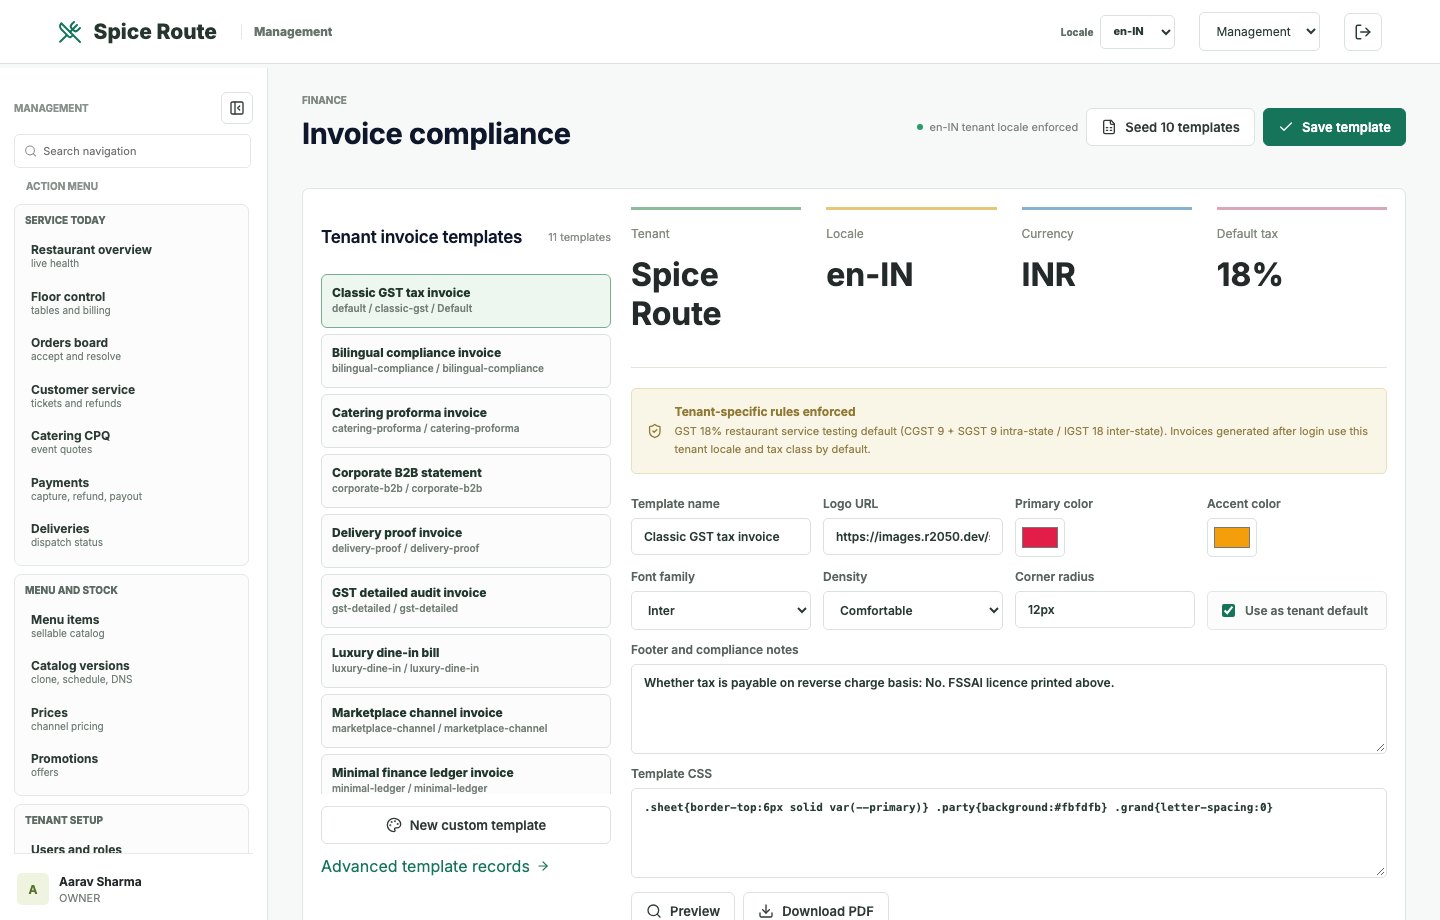Open Payments menu item
This screenshot has width=1440, height=920.
pyautogui.click(x=131, y=489)
